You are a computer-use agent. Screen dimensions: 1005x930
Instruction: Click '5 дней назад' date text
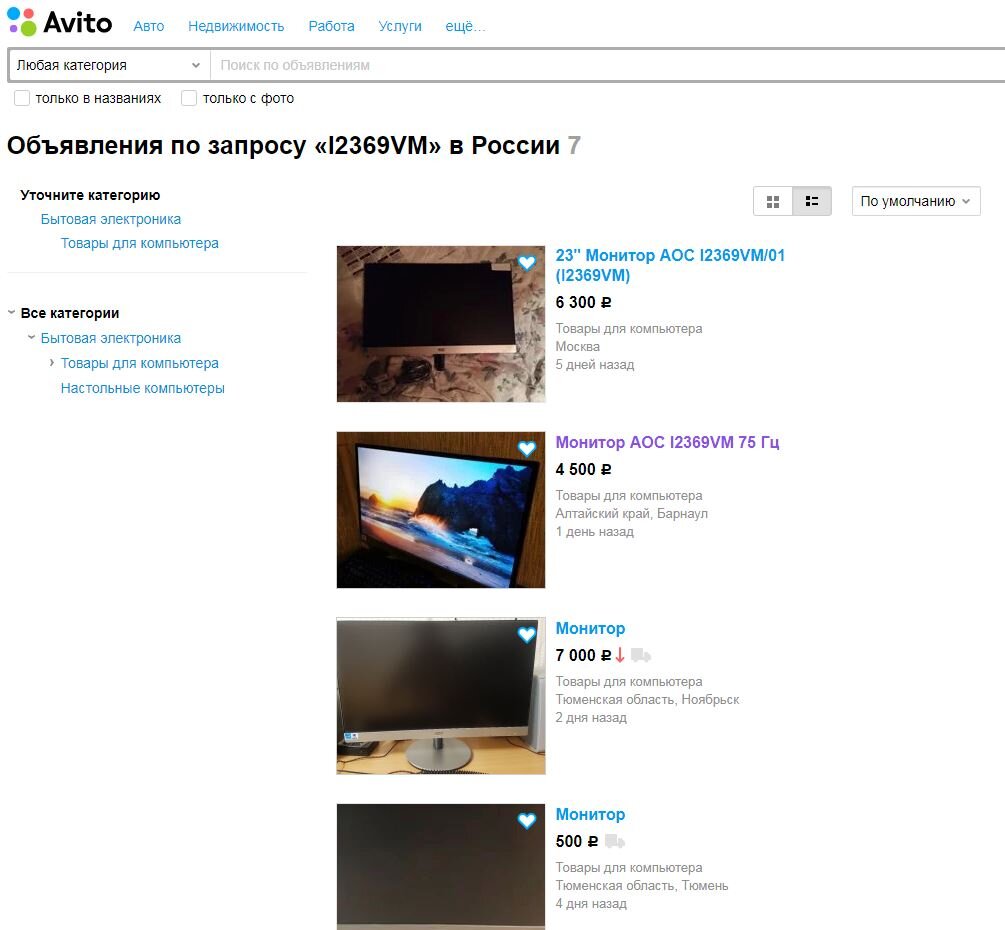[x=595, y=365]
